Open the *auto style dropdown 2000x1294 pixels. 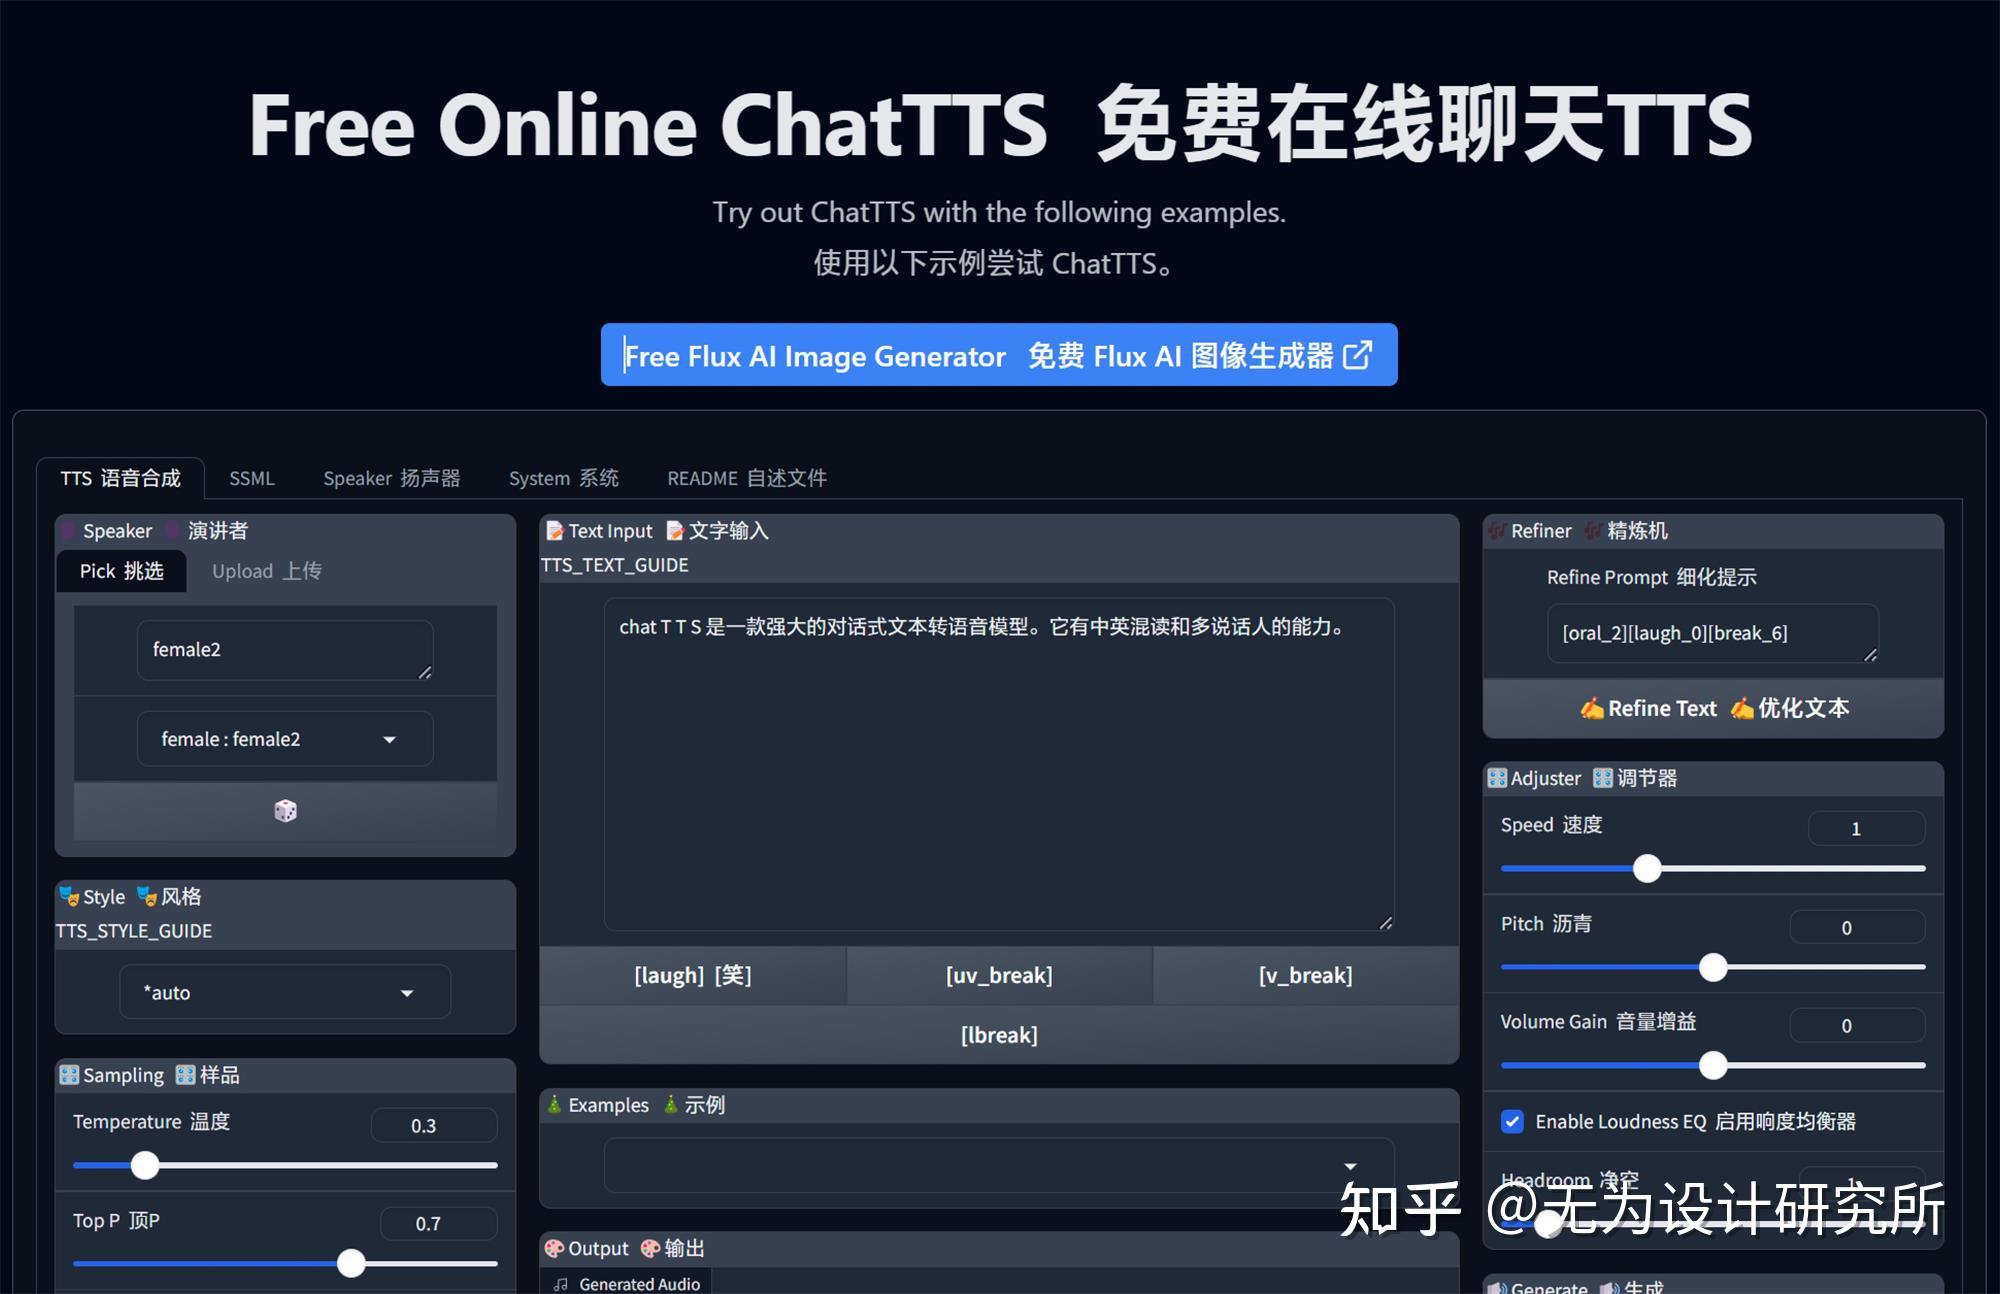click(285, 992)
